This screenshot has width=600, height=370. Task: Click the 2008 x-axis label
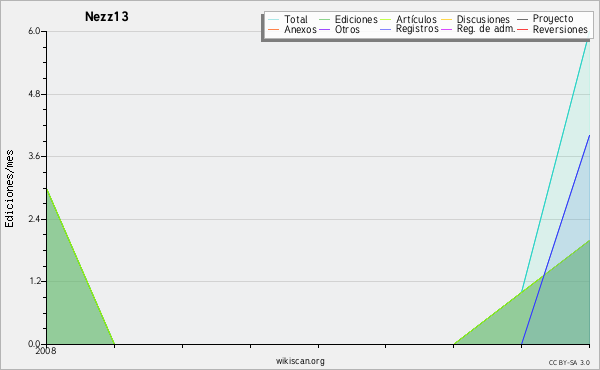pos(46,351)
